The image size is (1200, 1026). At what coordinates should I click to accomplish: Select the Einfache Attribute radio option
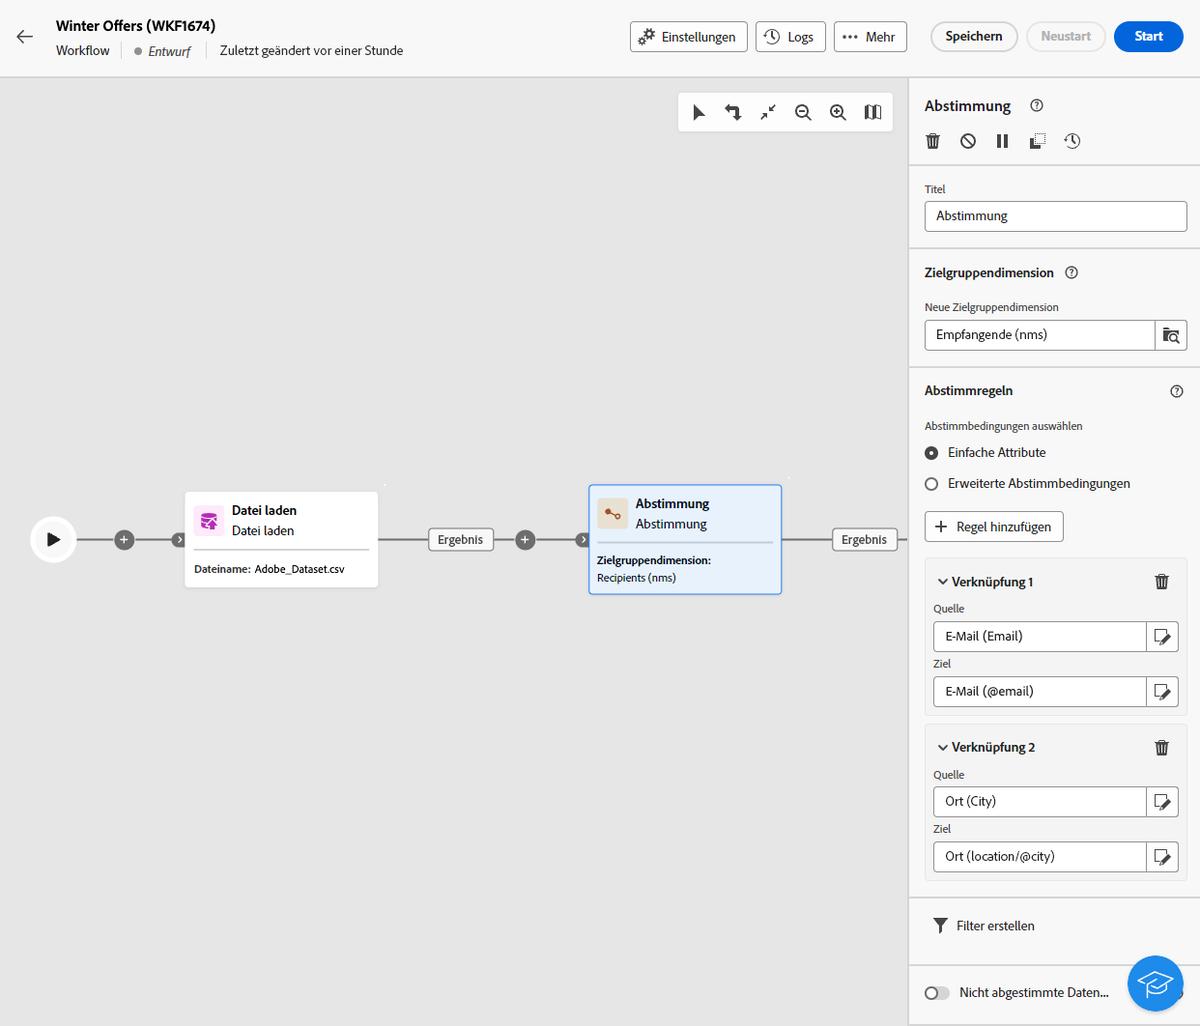click(931, 452)
